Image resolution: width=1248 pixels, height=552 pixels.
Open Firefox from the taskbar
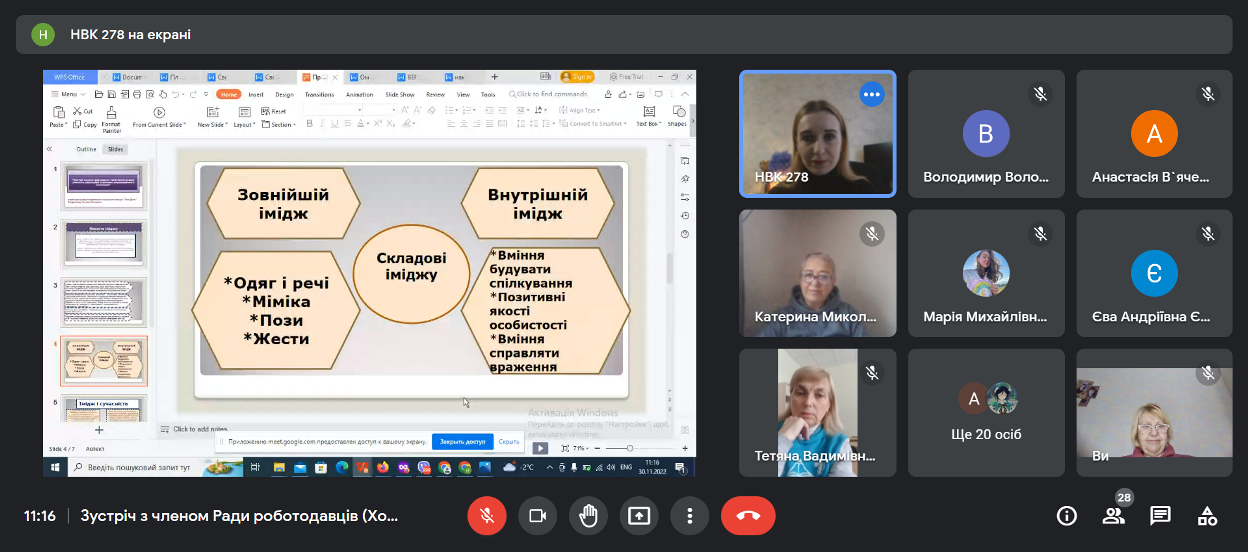[383, 467]
